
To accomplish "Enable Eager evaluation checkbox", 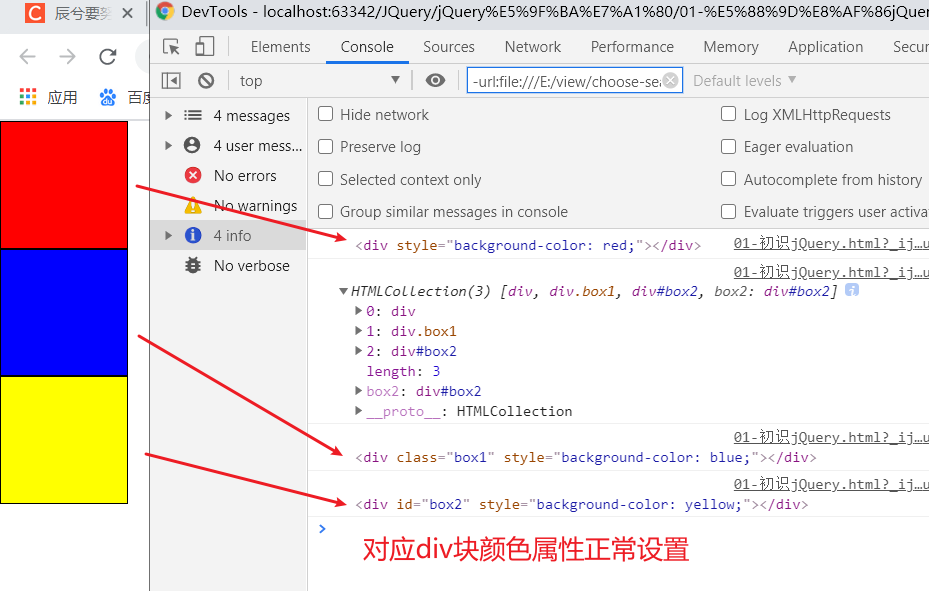I will (x=728, y=146).
